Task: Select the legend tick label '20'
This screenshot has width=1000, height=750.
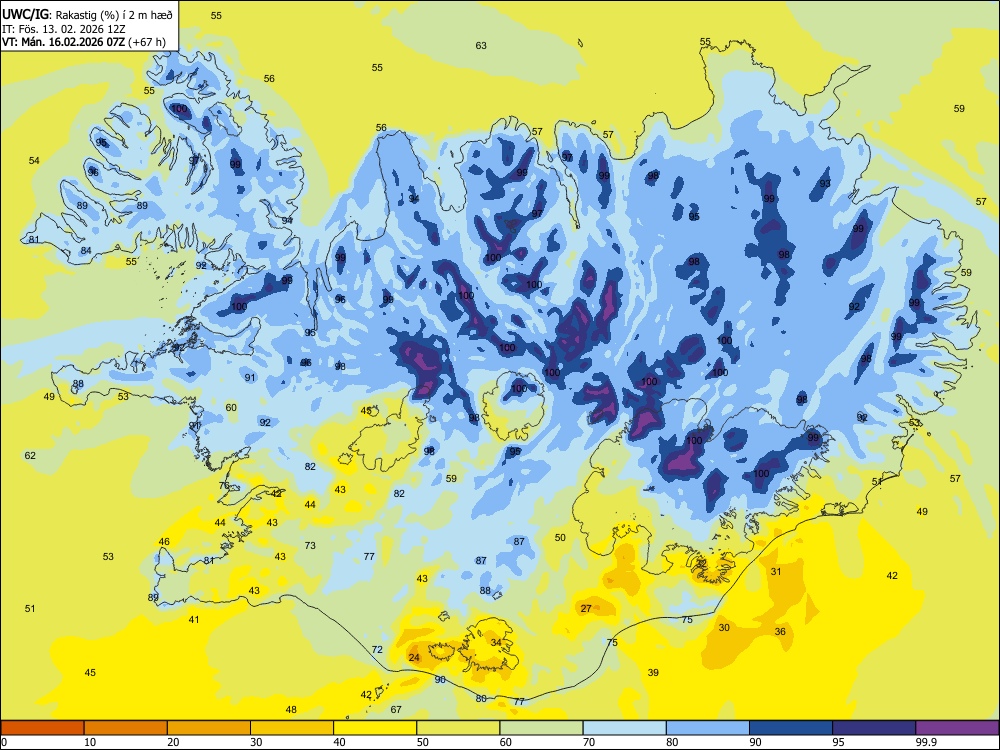Action: (x=173, y=742)
